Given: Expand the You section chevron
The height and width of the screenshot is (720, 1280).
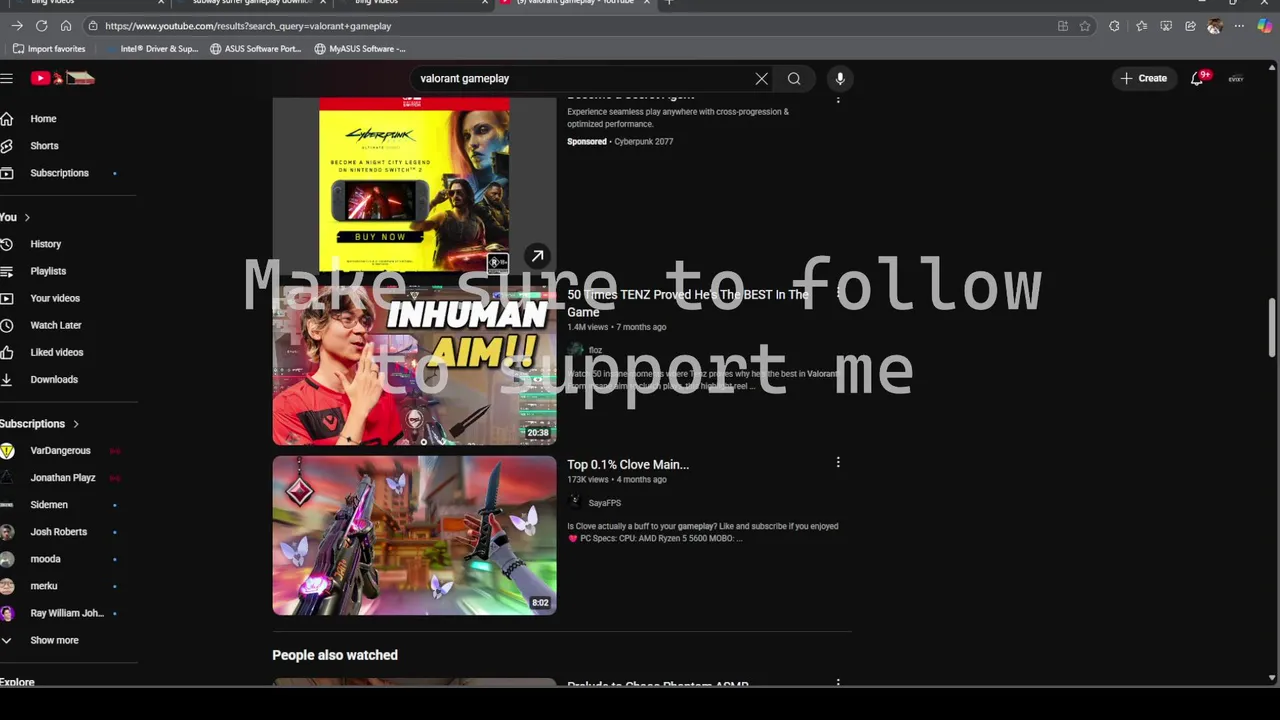Looking at the screenshot, I should 27,217.
